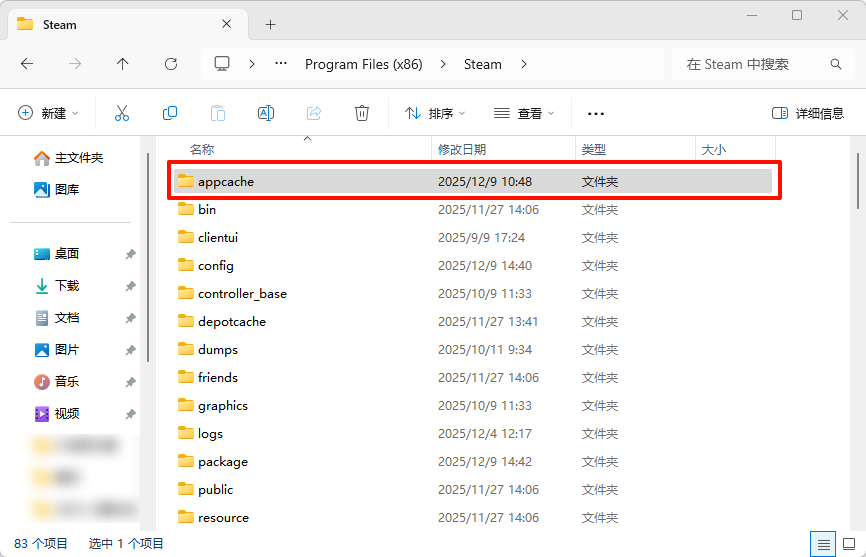Viewport: 866px width, 557px height.
Task: Select the Steam tab
Action: (x=128, y=24)
